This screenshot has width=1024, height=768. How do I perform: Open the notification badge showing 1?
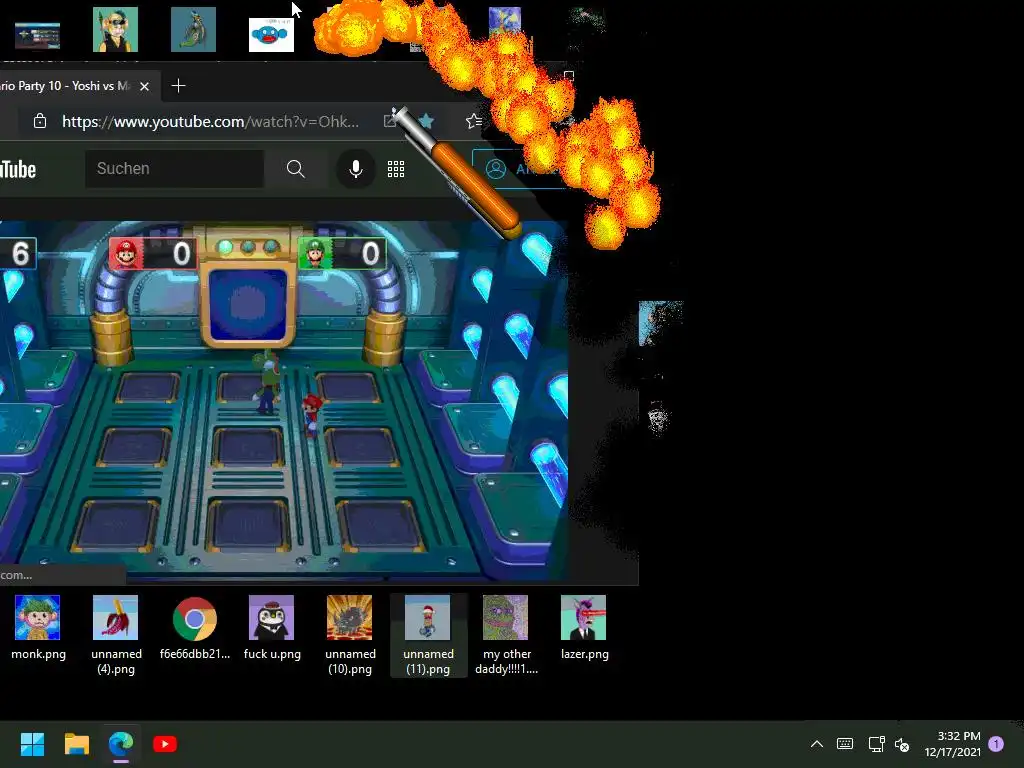click(x=996, y=744)
